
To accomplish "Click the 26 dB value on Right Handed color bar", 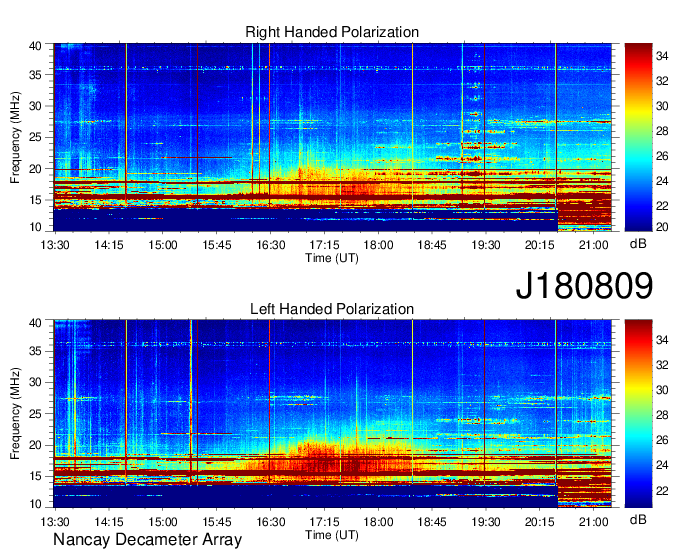I will [x=662, y=156].
